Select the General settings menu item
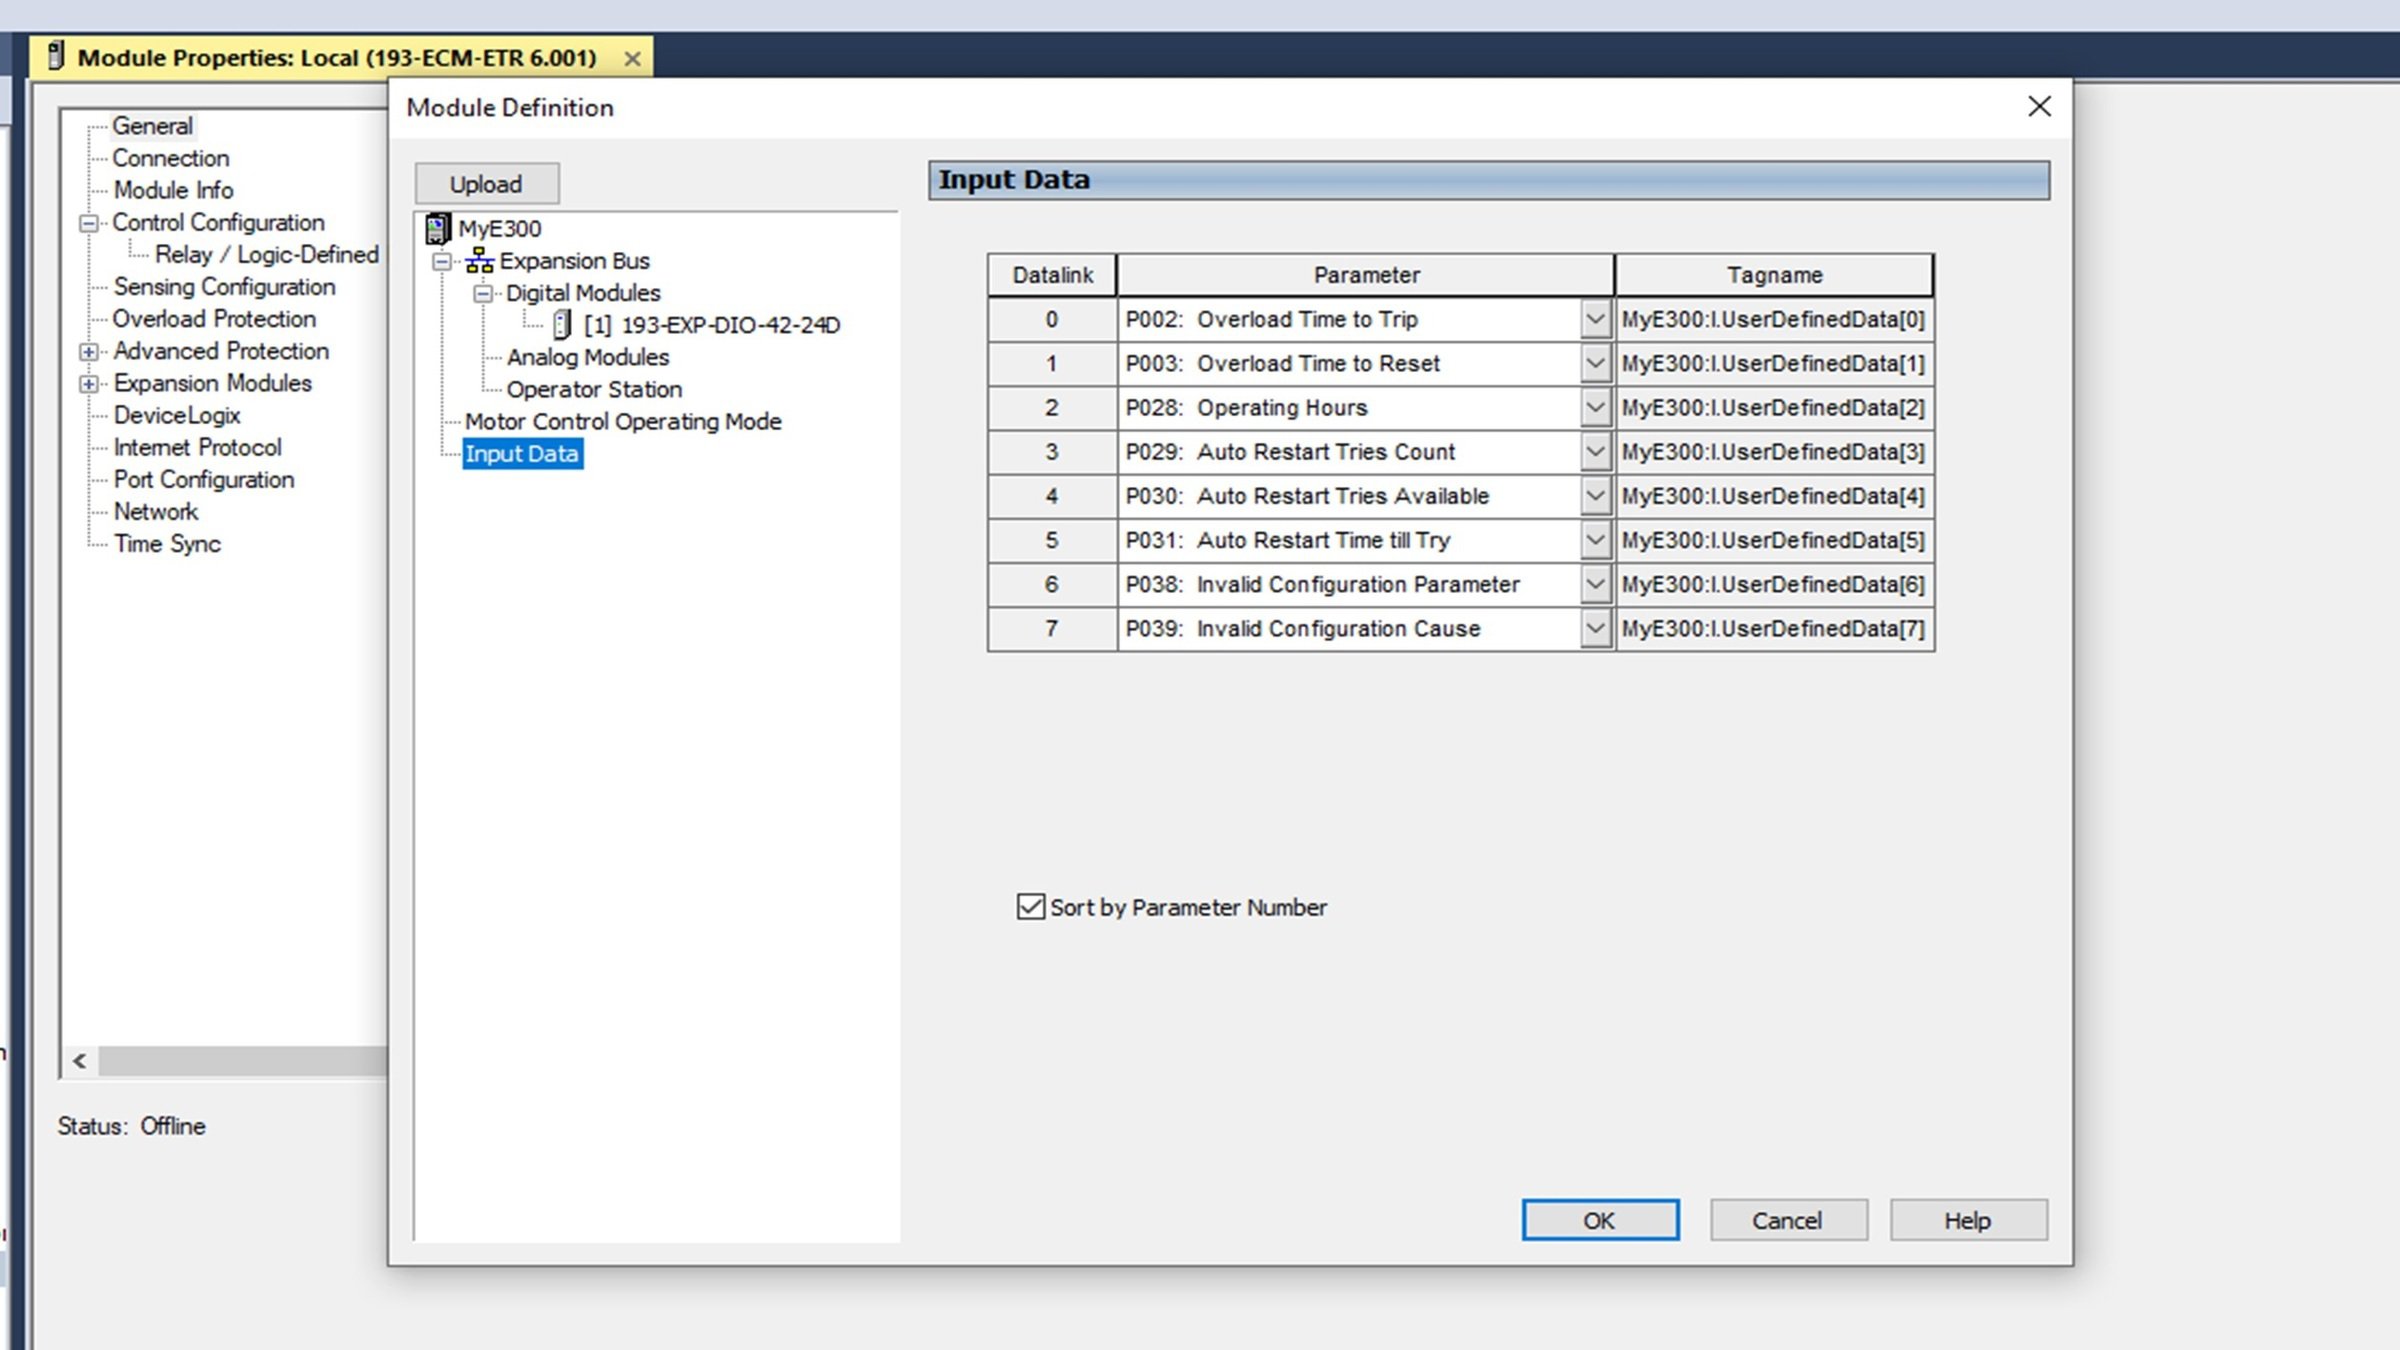2400x1350 pixels. click(152, 125)
